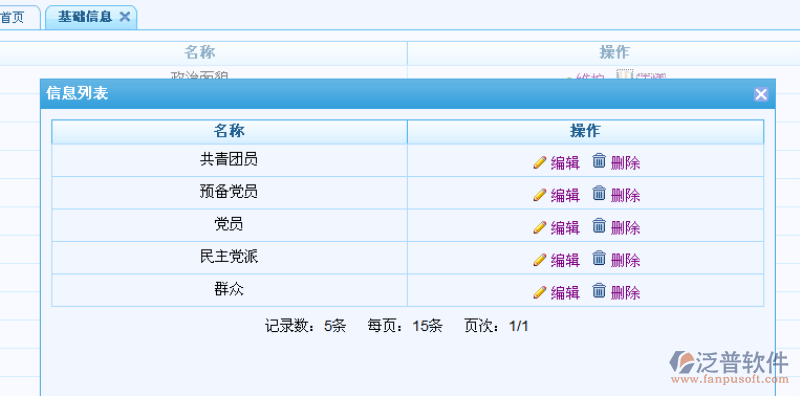This screenshot has height=396, width=800.
Task: Click trash icon in 群众 row
Action: coord(599,290)
